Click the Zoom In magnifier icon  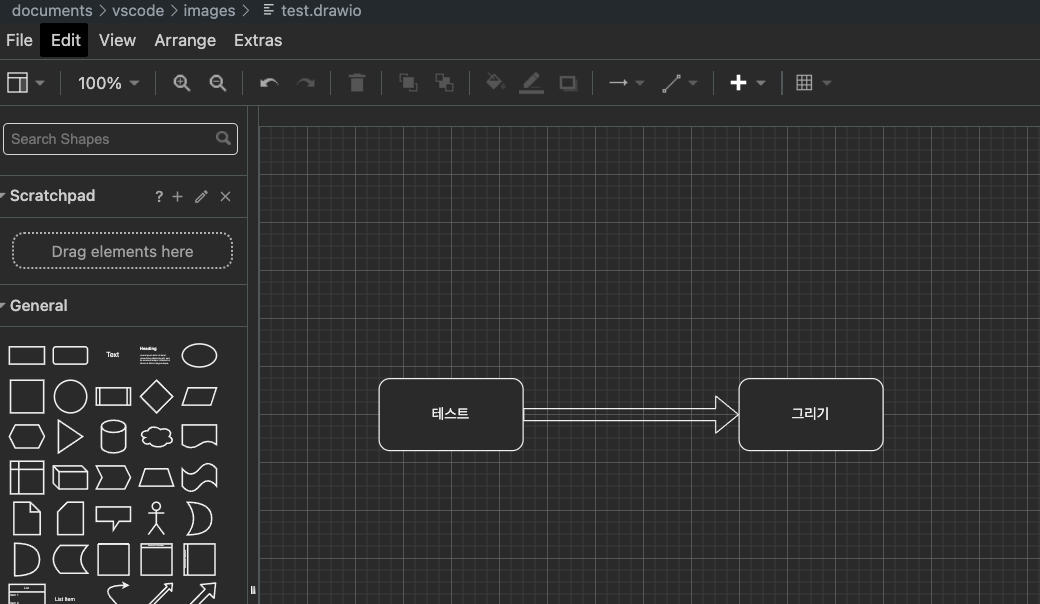[181, 83]
